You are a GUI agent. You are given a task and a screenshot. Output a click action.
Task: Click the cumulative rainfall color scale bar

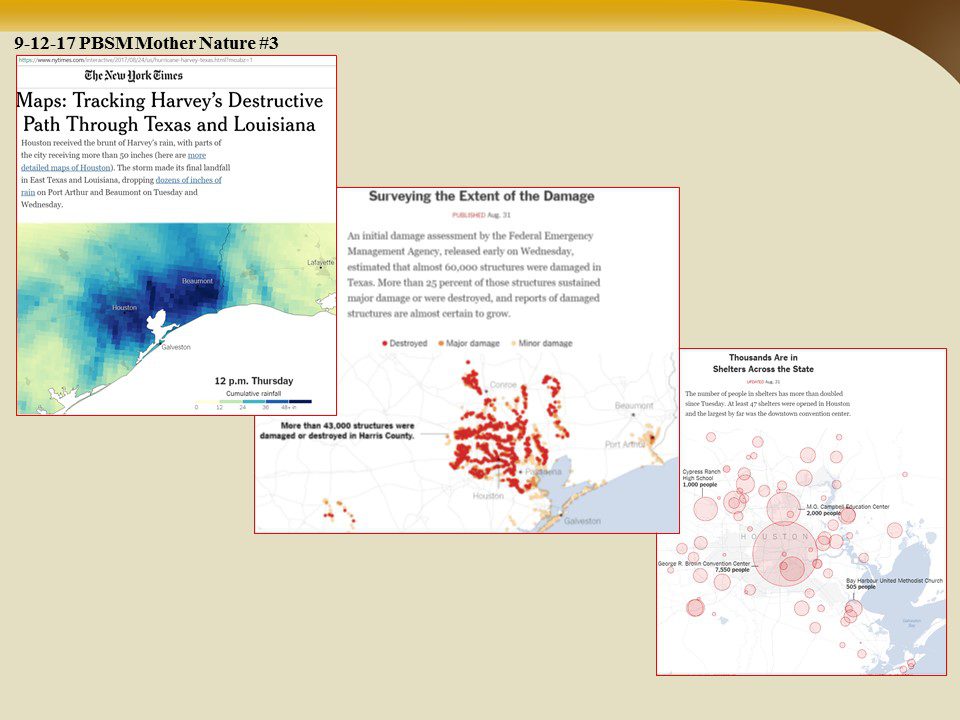pyautogui.click(x=254, y=402)
